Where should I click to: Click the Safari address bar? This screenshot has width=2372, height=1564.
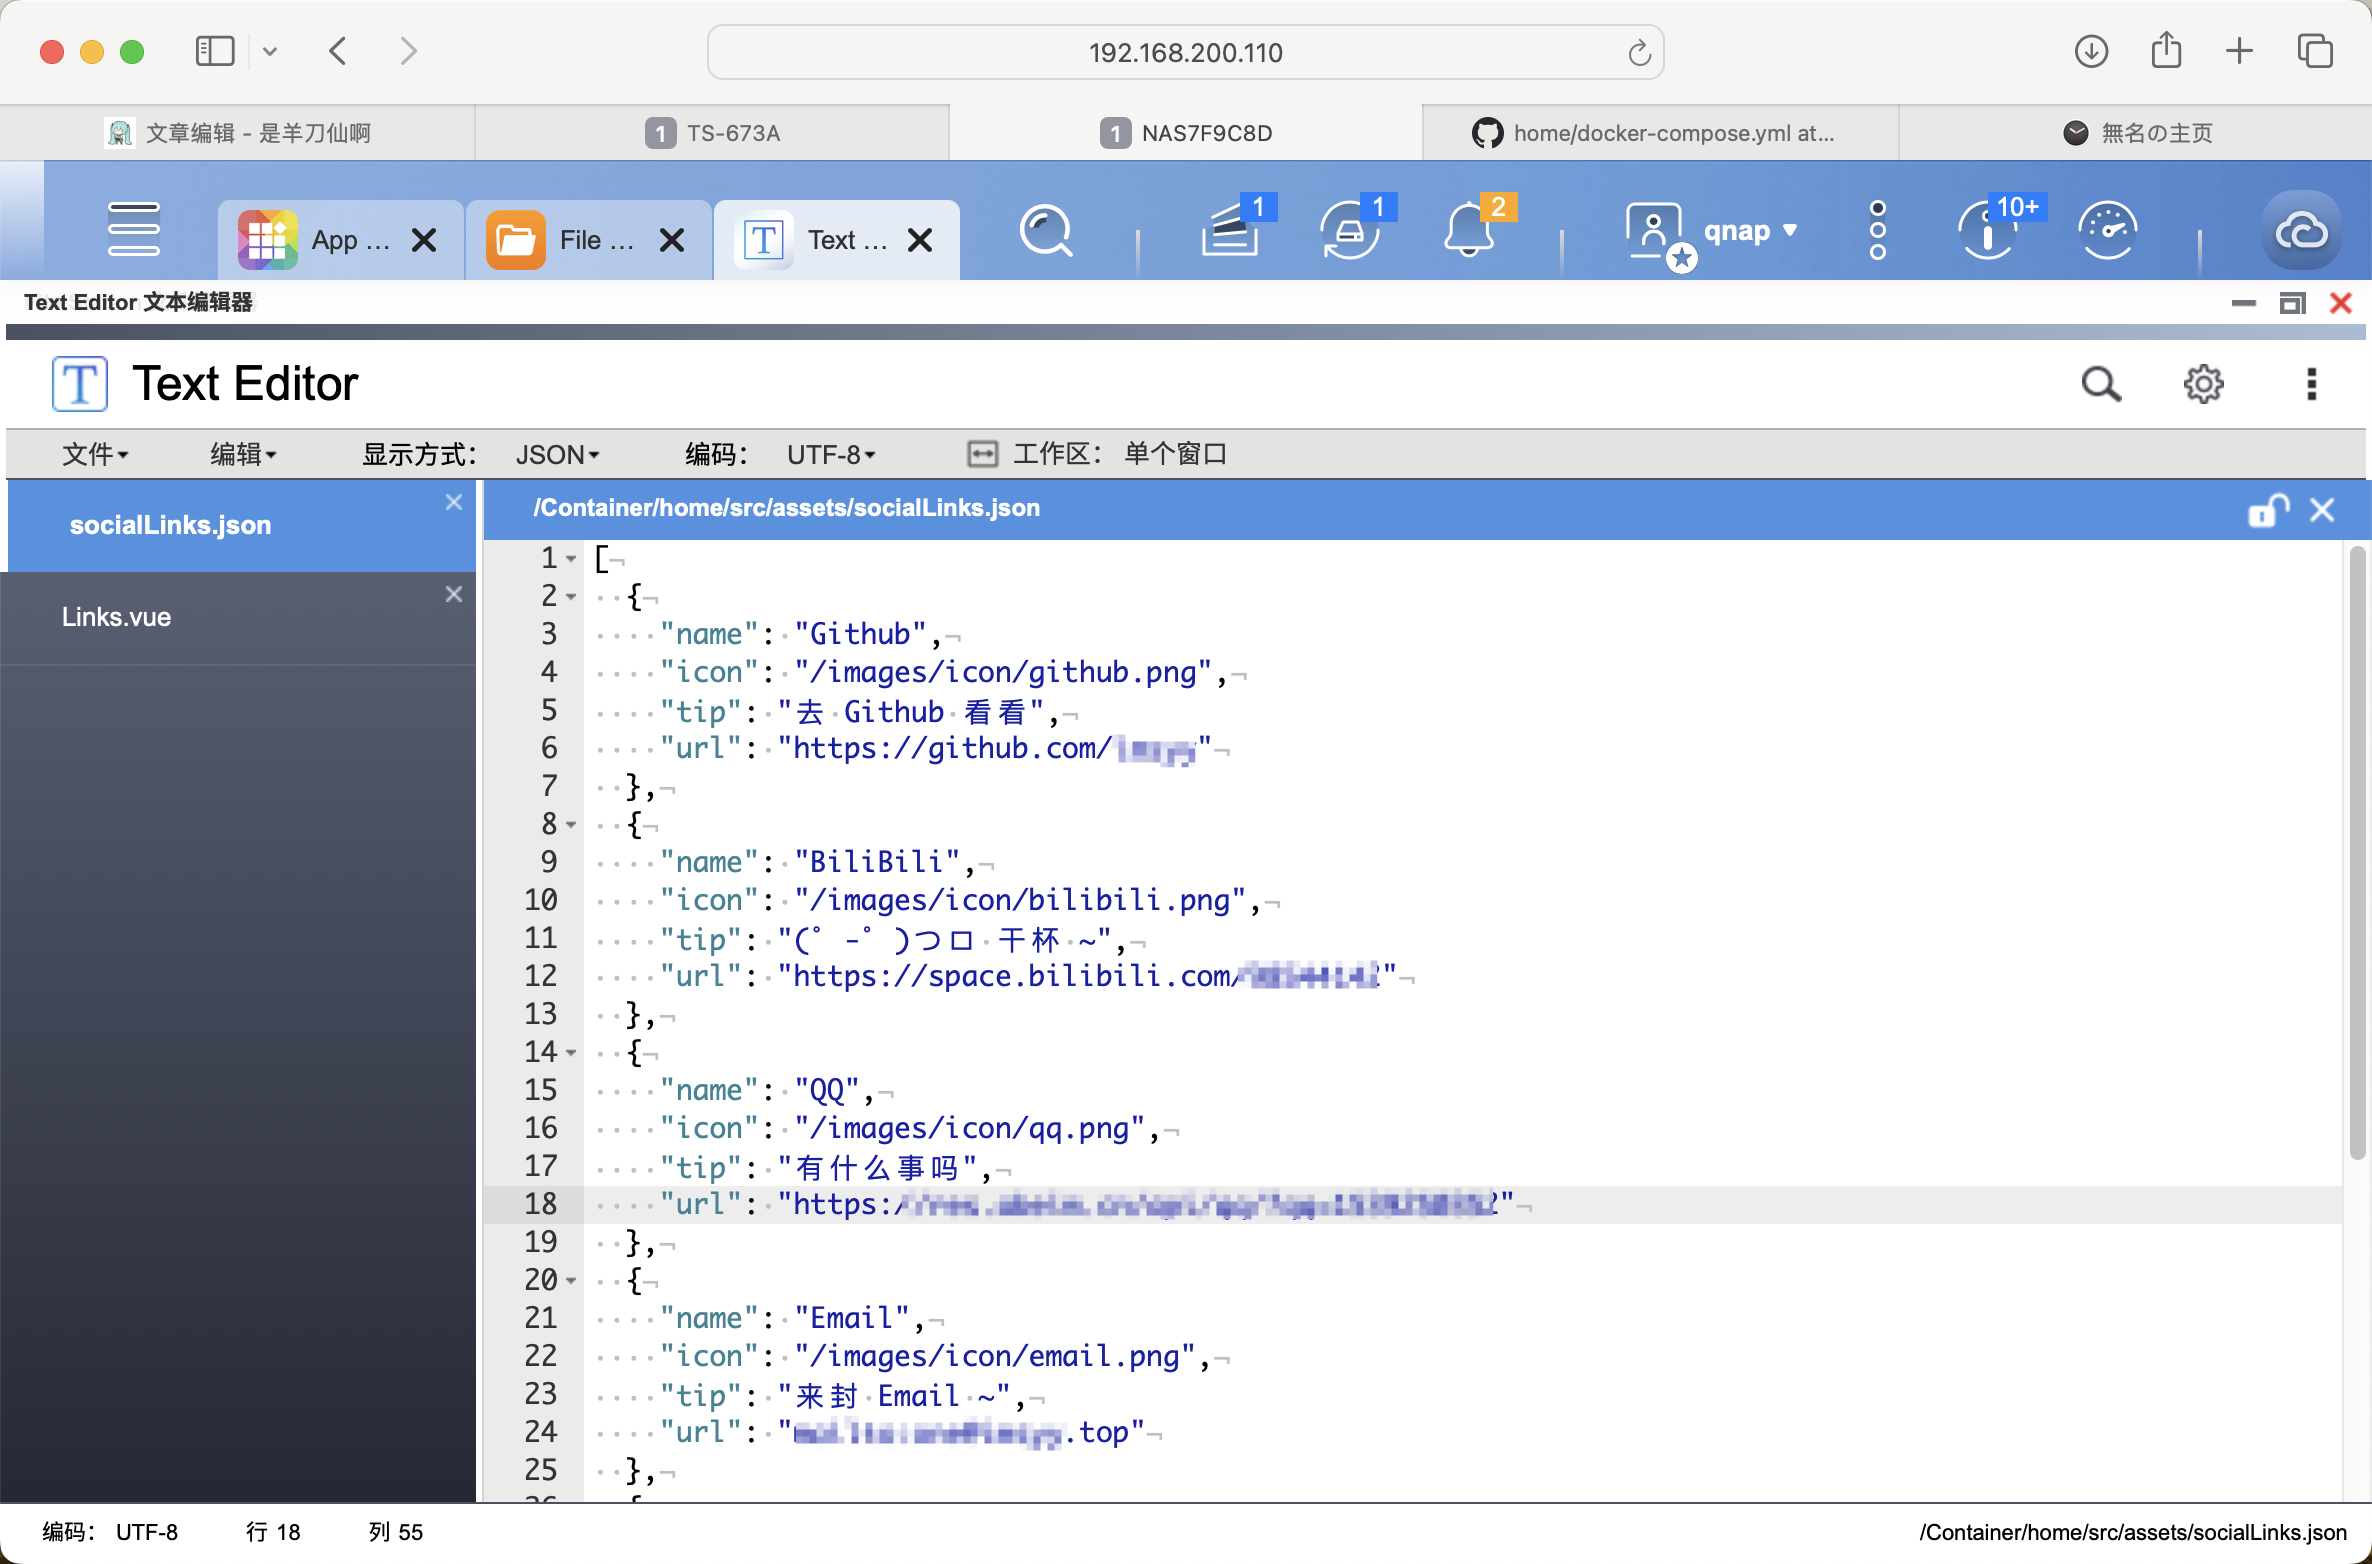pyautogui.click(x=1185, y=52)
